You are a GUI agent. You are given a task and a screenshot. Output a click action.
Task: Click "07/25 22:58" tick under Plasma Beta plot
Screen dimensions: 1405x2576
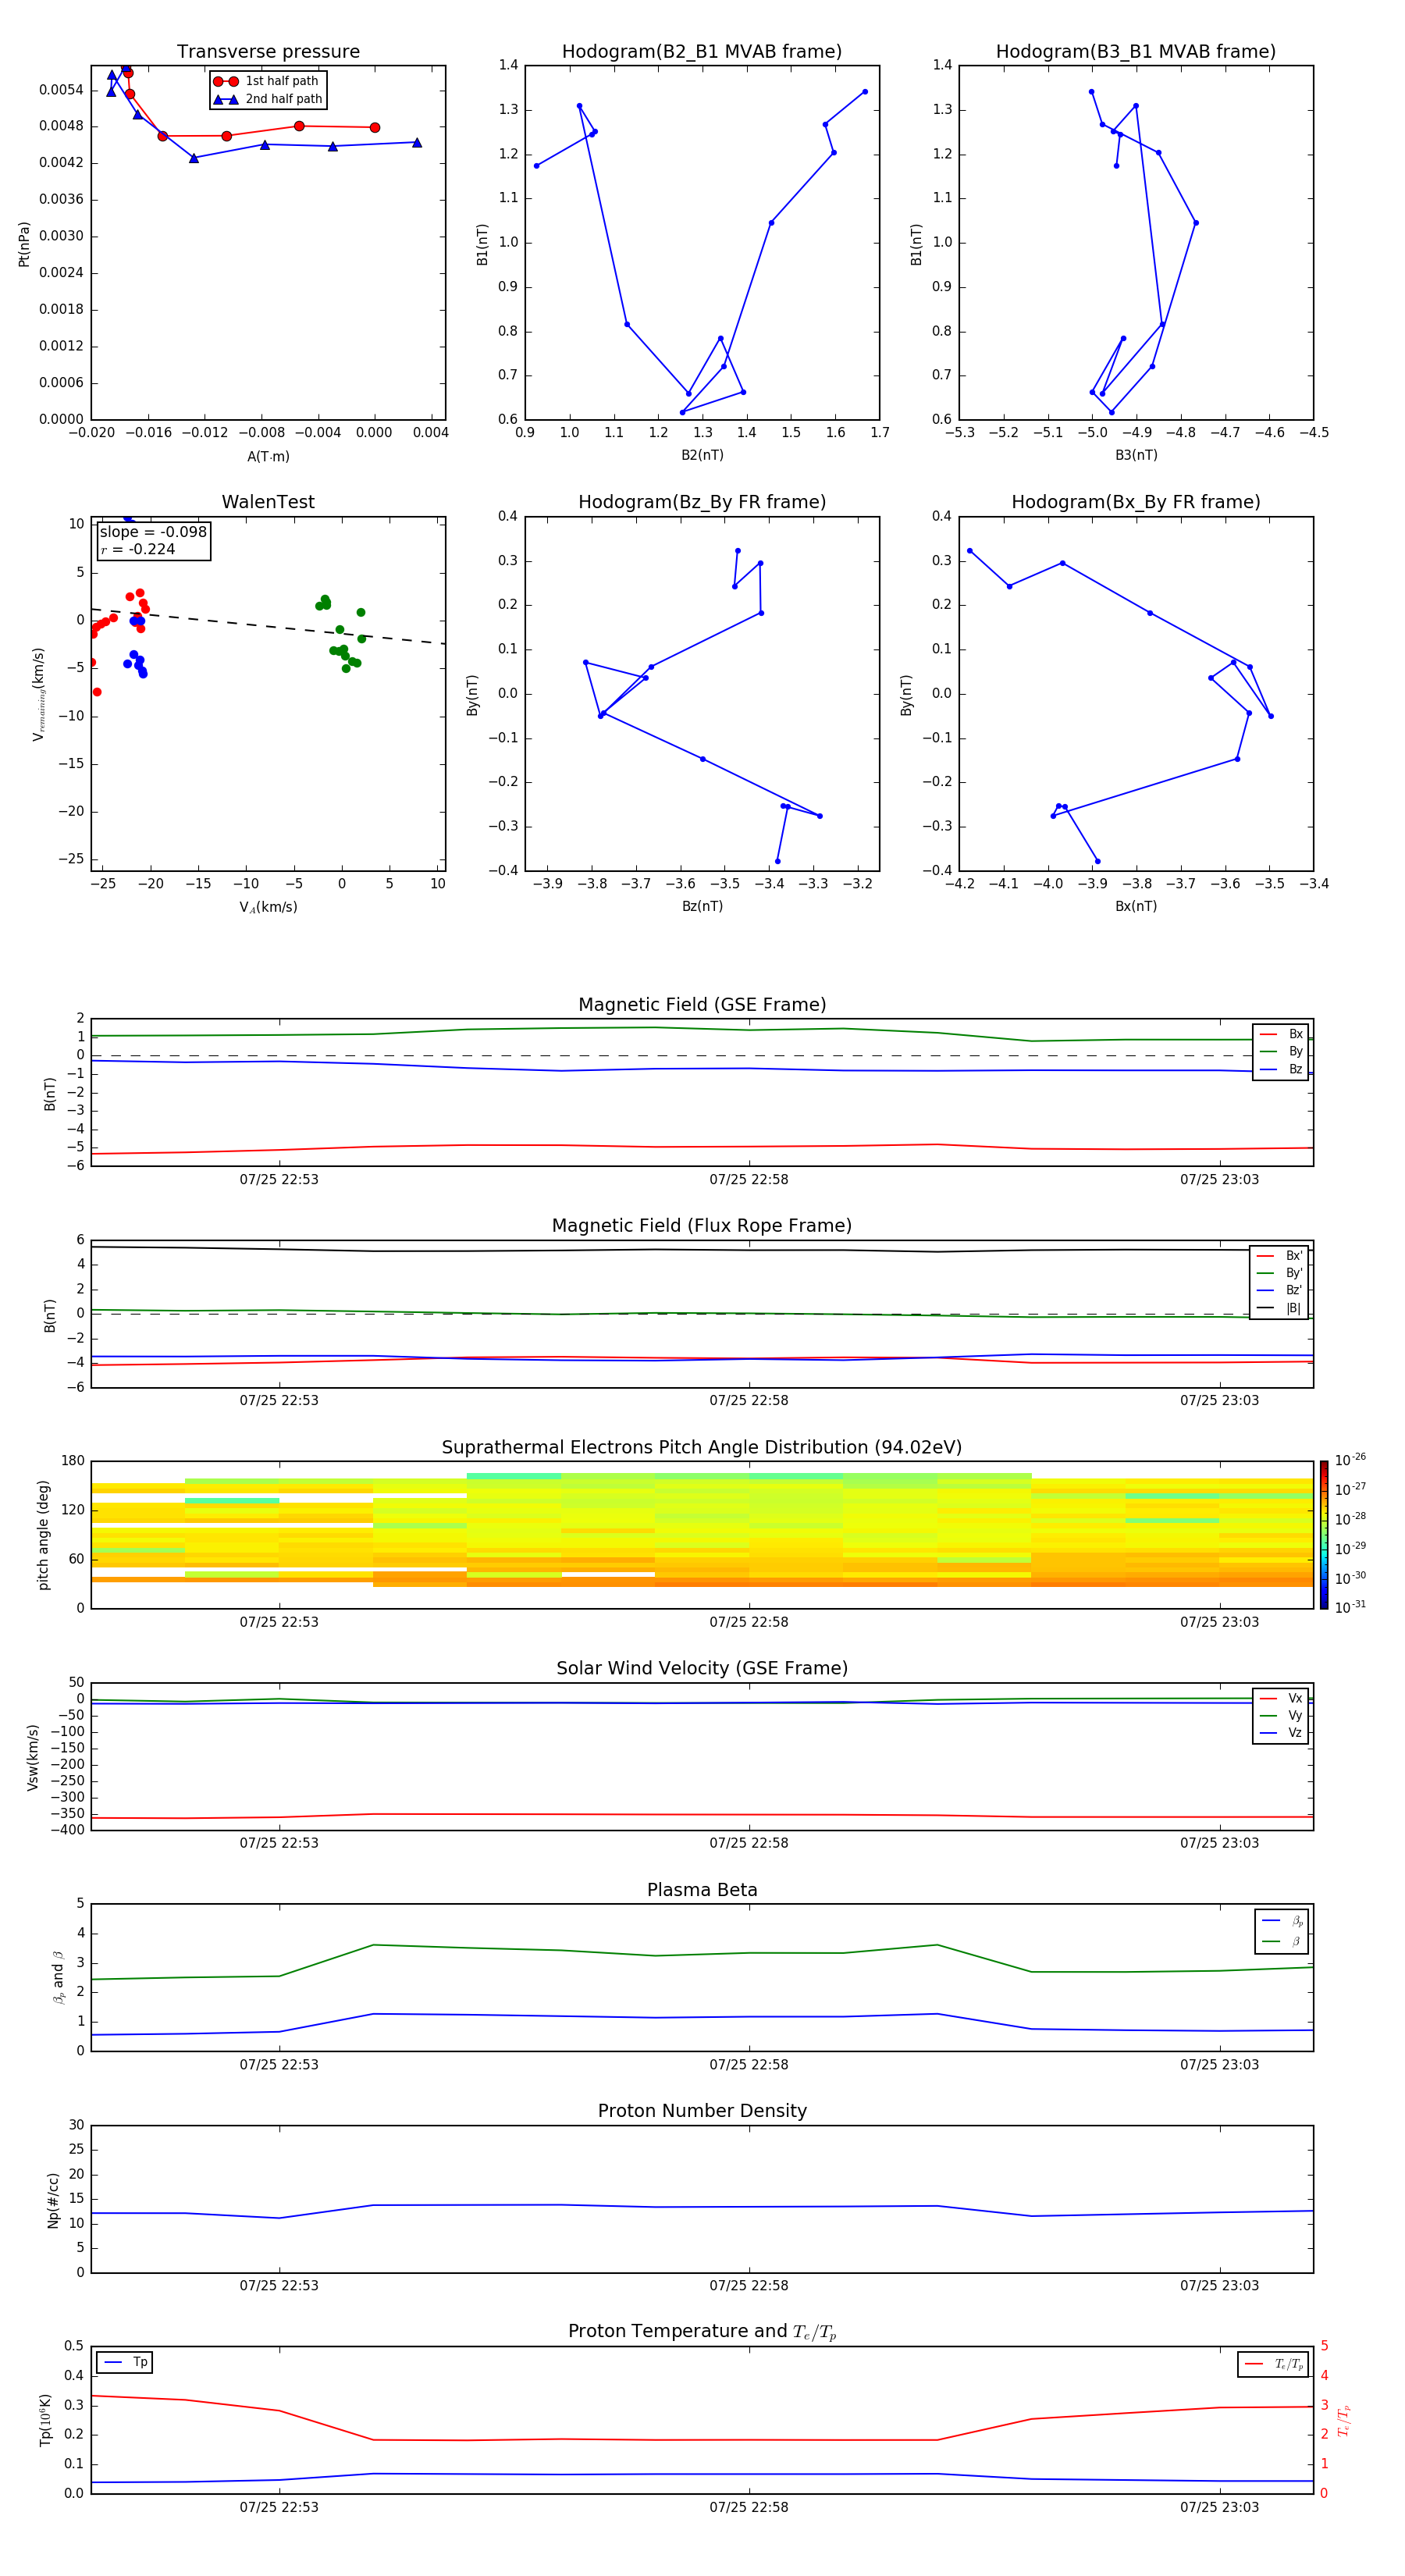pyautogui.click(x=749, y=2065)
